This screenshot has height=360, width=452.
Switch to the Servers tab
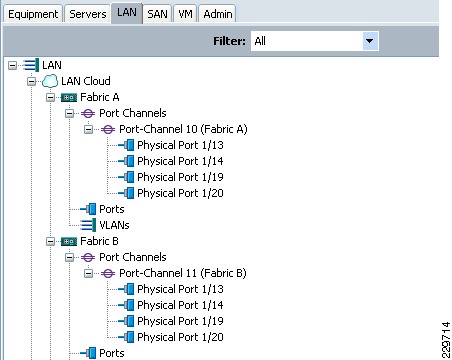(x=88, y=14)
